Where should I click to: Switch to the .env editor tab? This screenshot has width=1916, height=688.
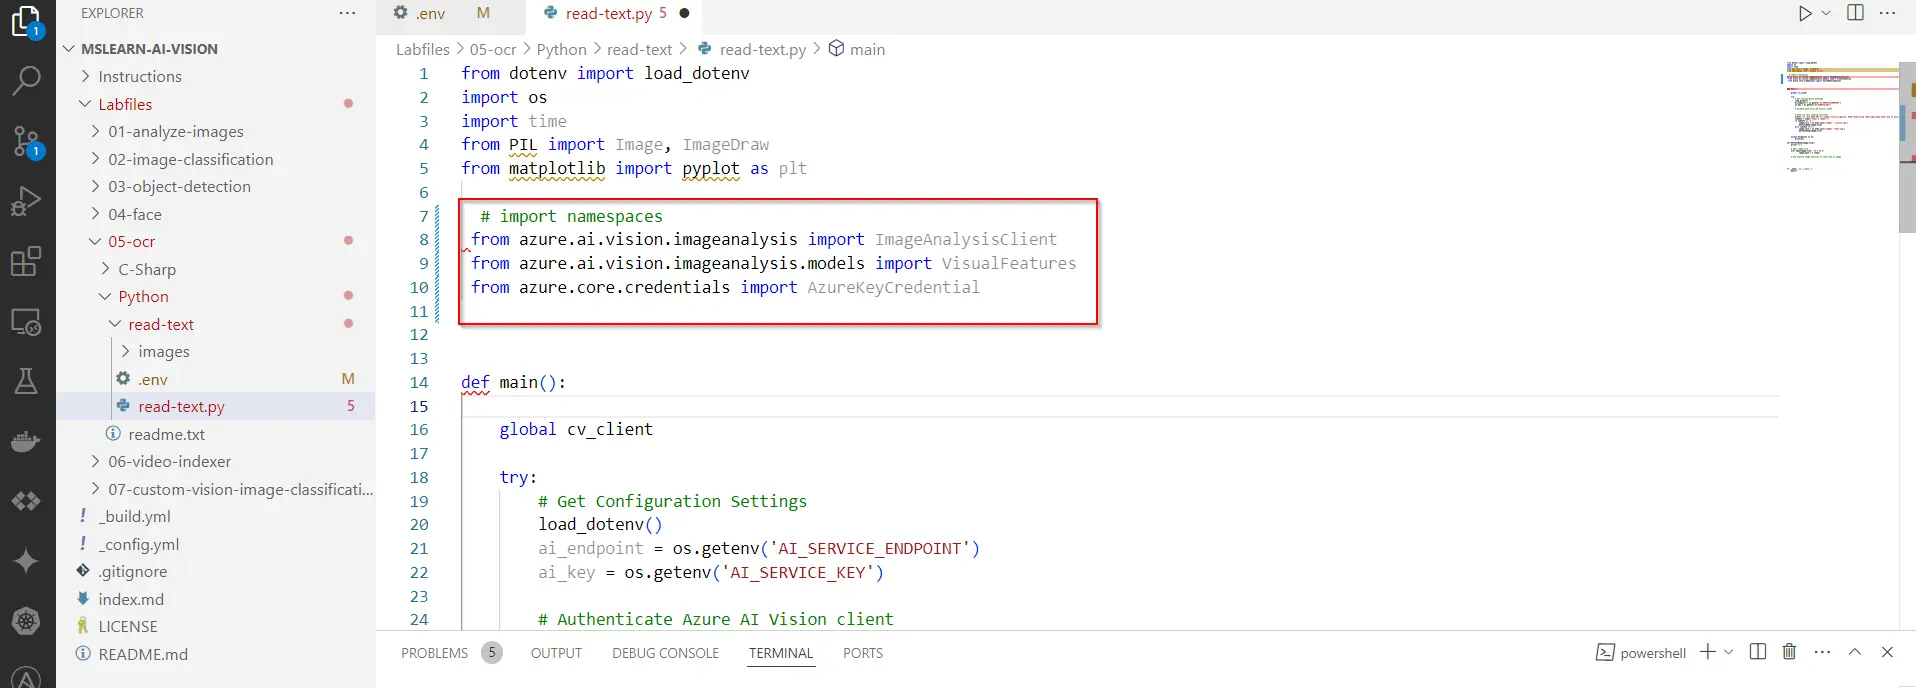(431, 13)
